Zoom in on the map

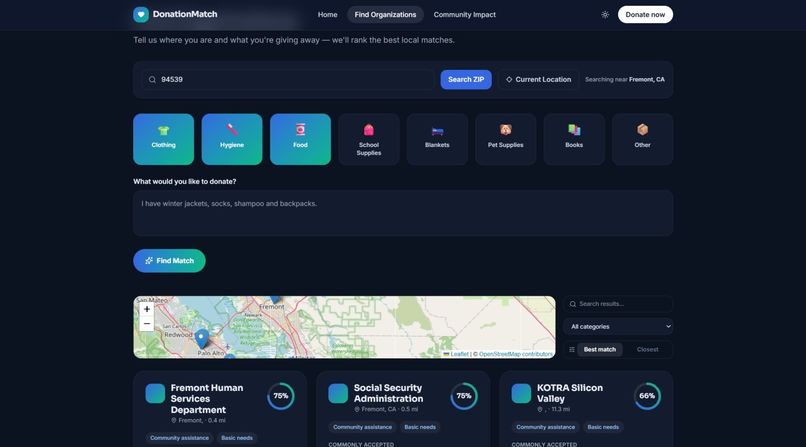[146, 309]
